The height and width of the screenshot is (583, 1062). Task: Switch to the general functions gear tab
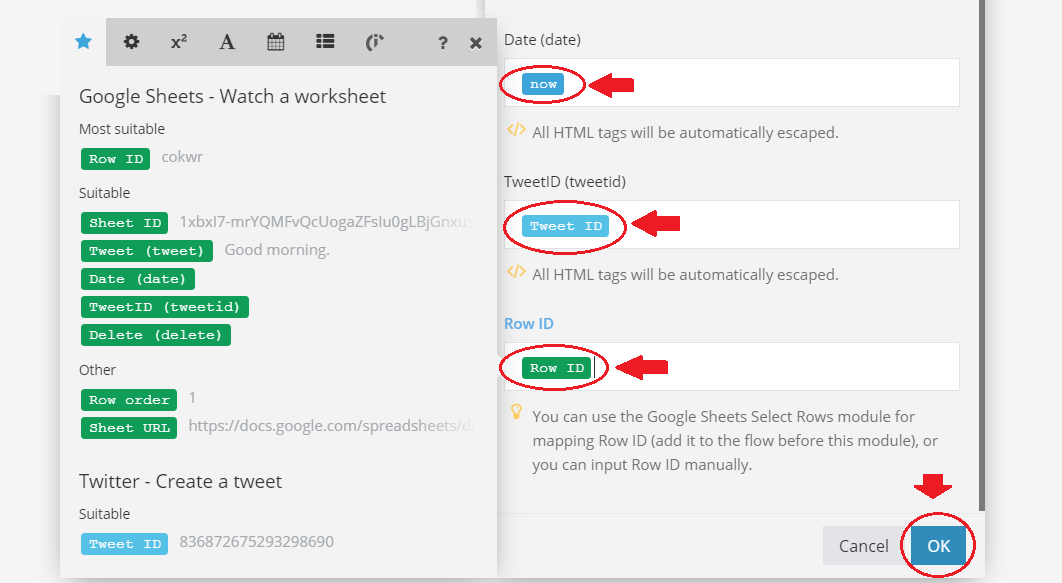(x=131, y=42)
